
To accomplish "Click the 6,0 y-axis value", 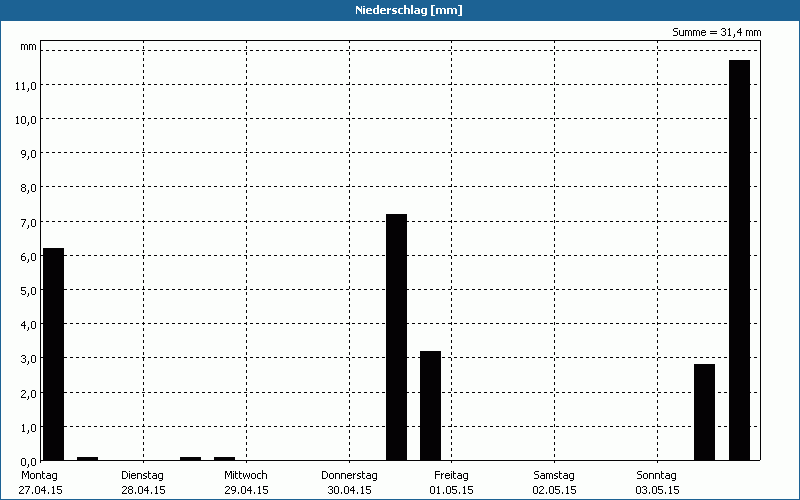I will (29, 257).
